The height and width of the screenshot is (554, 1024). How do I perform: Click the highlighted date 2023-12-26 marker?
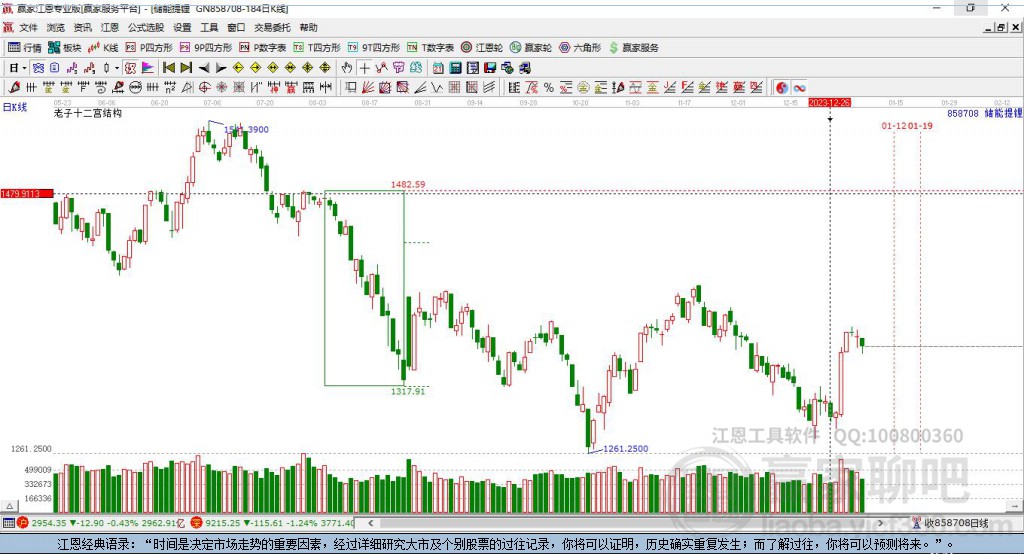tap(829, 103)
